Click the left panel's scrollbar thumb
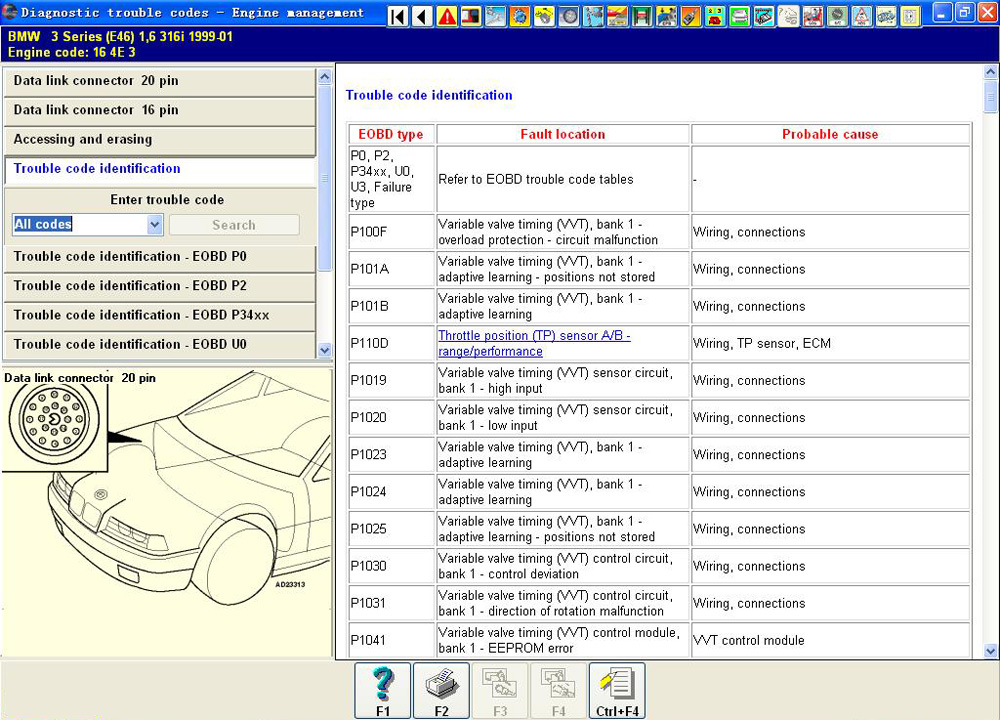1000x720 pixels. click(325, 179)
